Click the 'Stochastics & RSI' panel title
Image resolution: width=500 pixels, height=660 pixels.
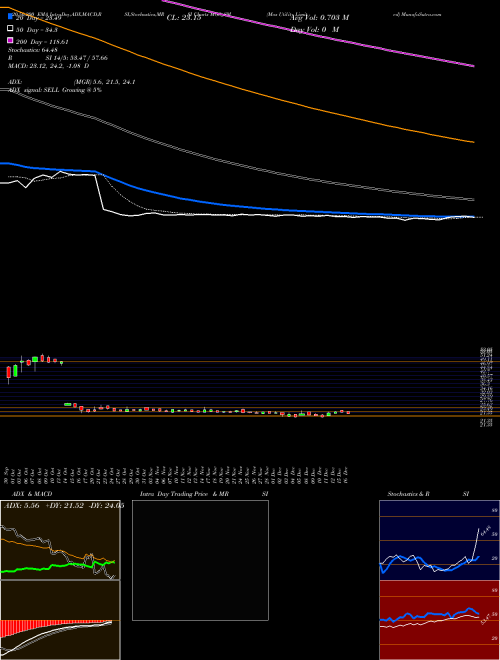click(x=428, y=494)
